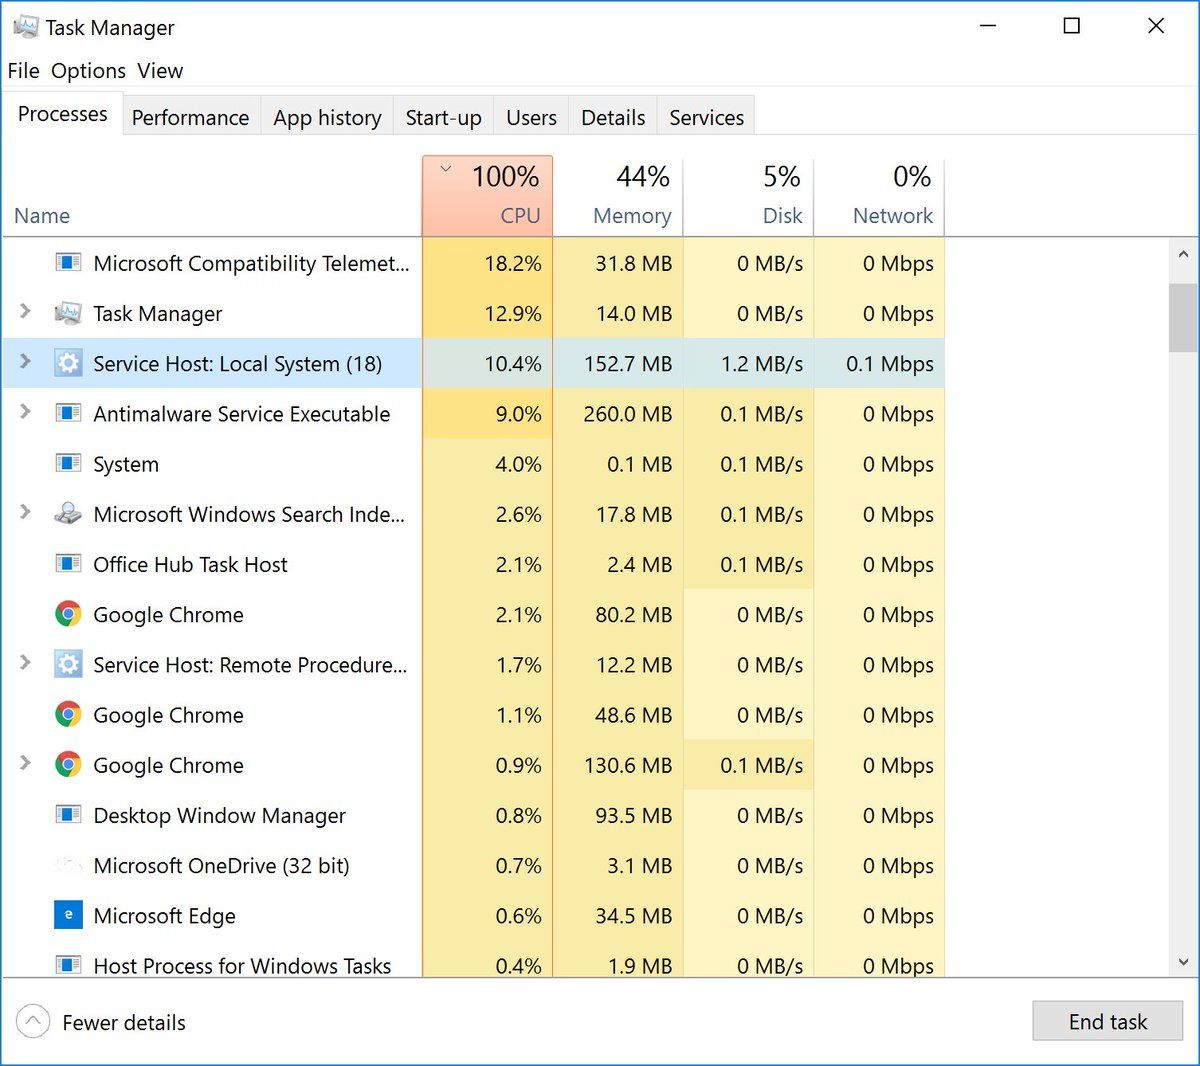This screenshot has height=1066, width=1200.
Task: Click the Antimalware Service Executable icon
Action: 68,413
